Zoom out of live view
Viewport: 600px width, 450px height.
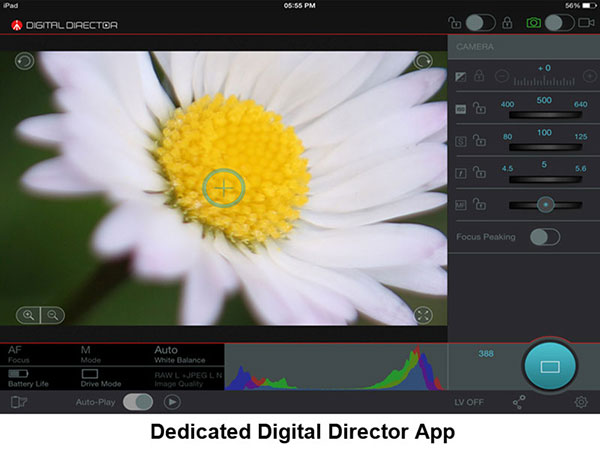52,314
